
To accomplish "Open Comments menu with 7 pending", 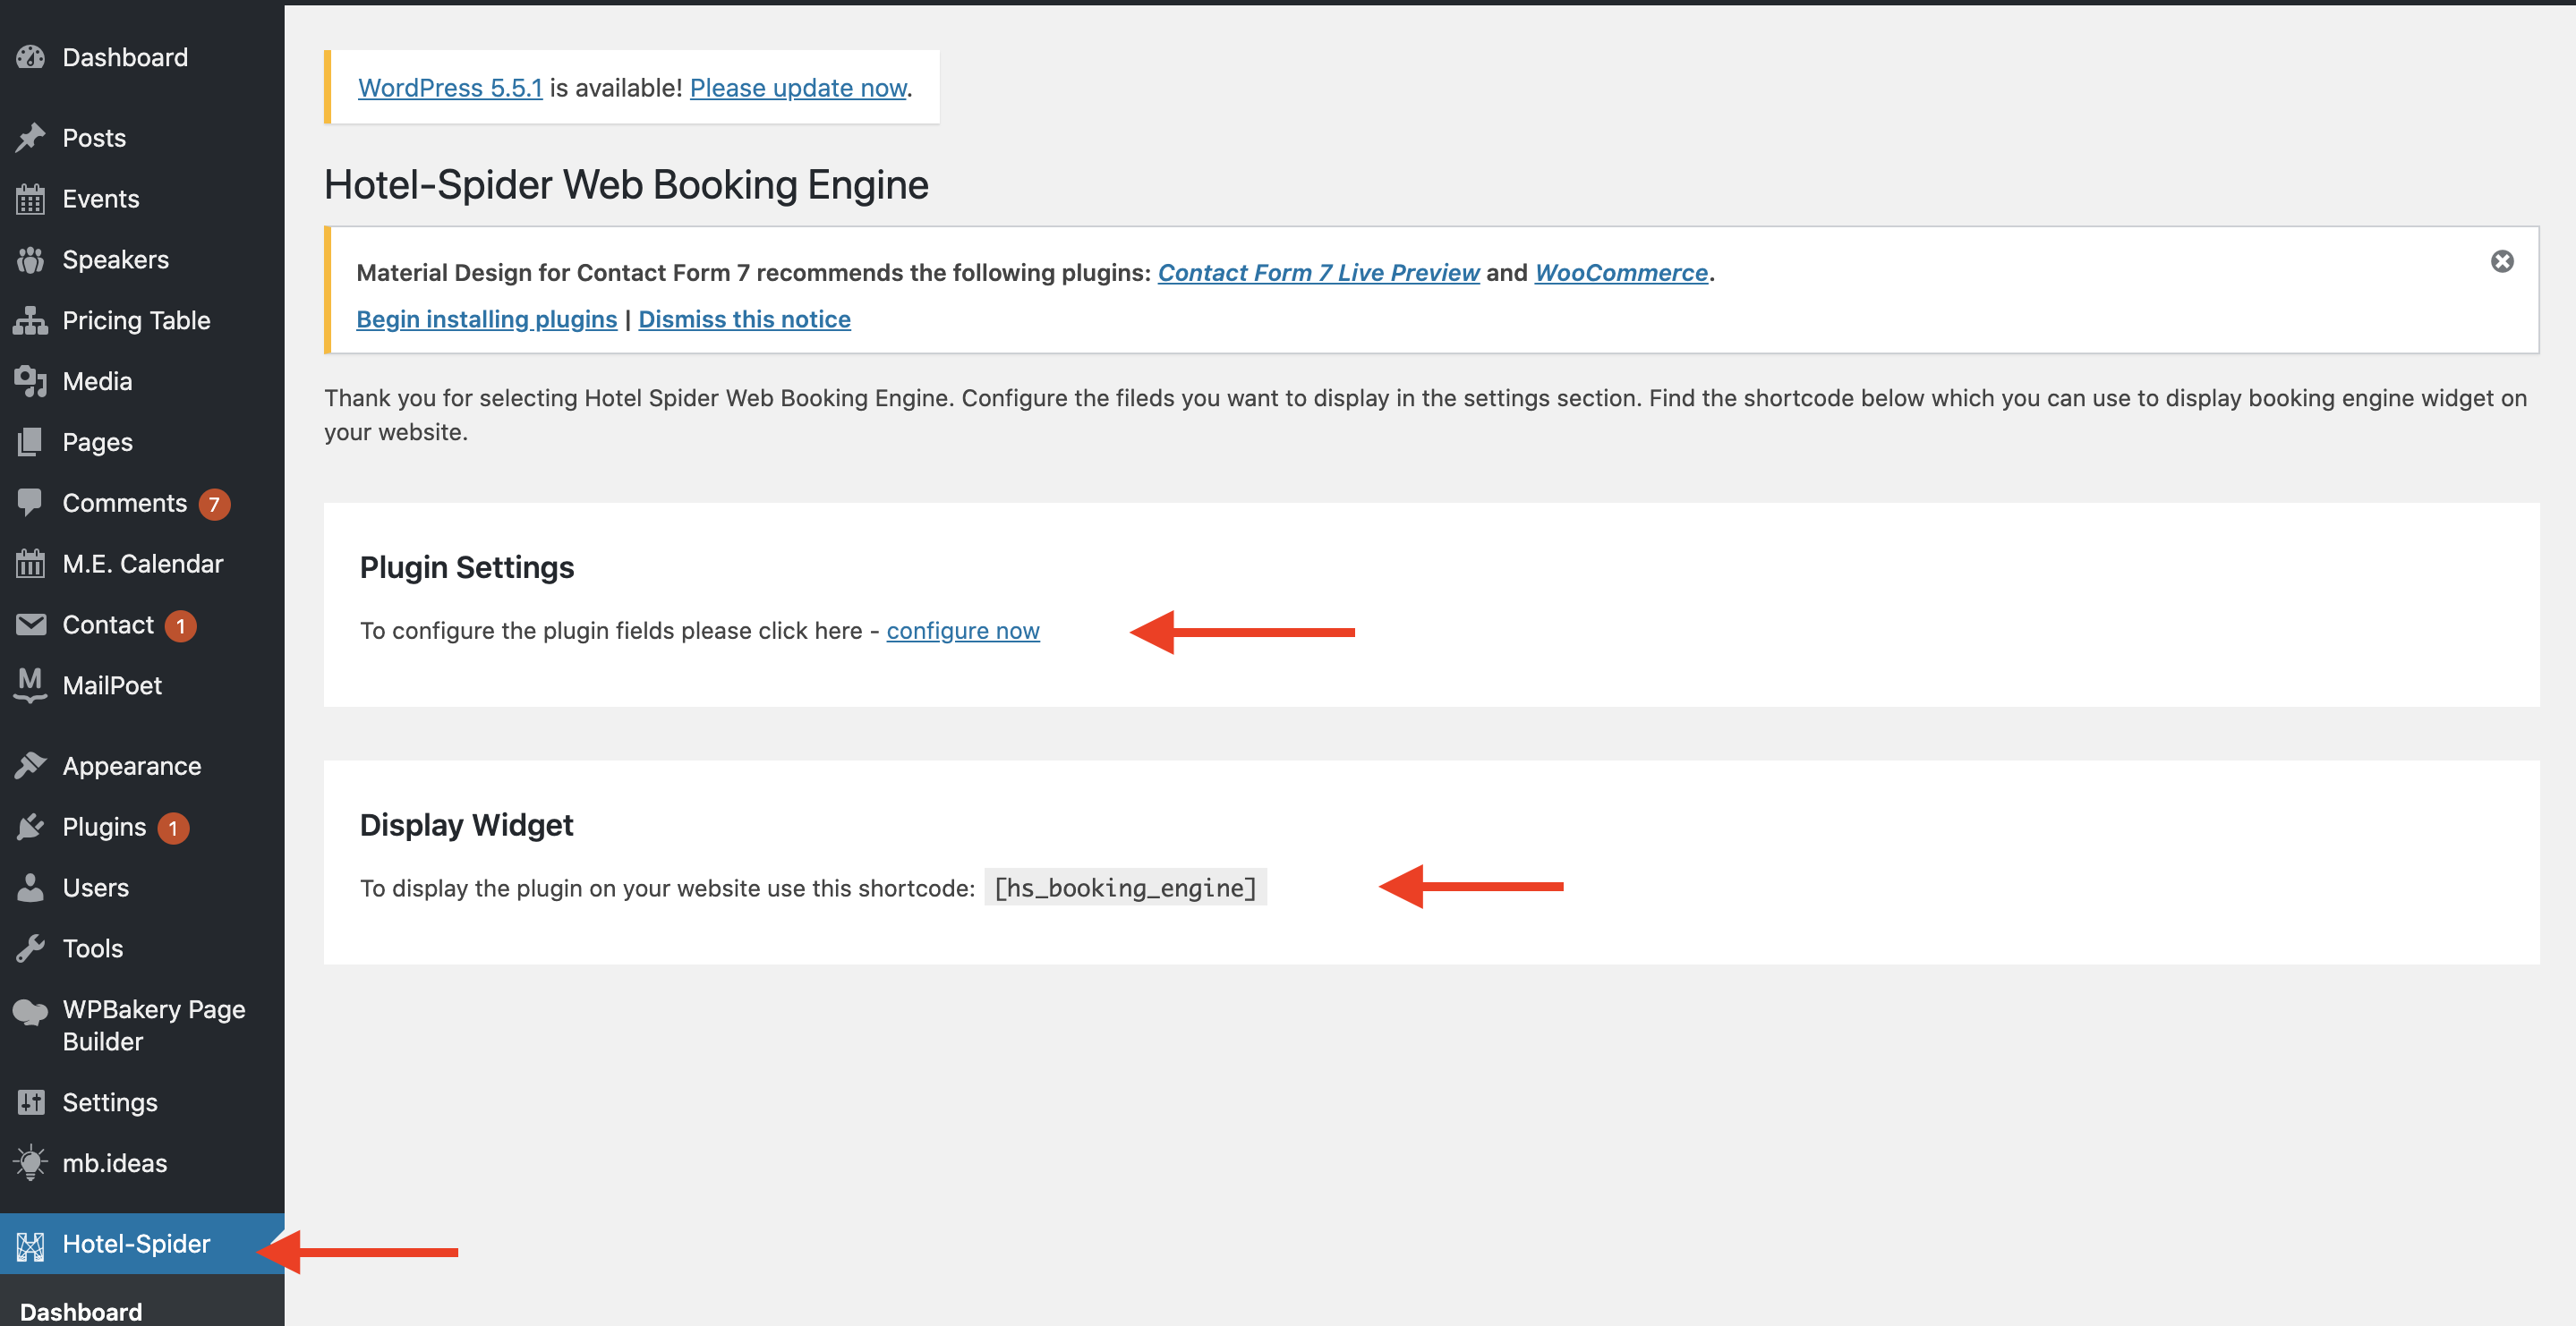I will pyautogui.click(x=124, y=503).
